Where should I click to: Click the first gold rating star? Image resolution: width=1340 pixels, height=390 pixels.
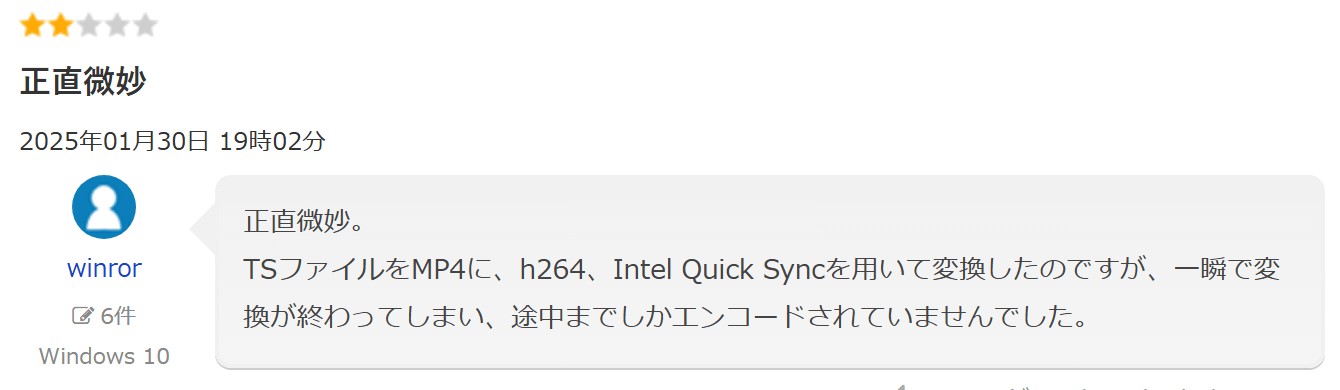click(x=32, y=25)
